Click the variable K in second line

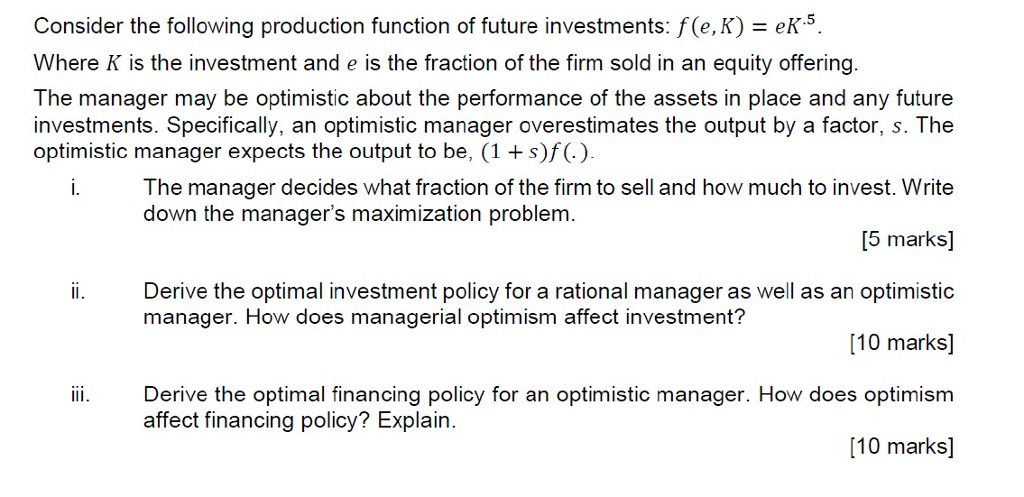[113, 63]
